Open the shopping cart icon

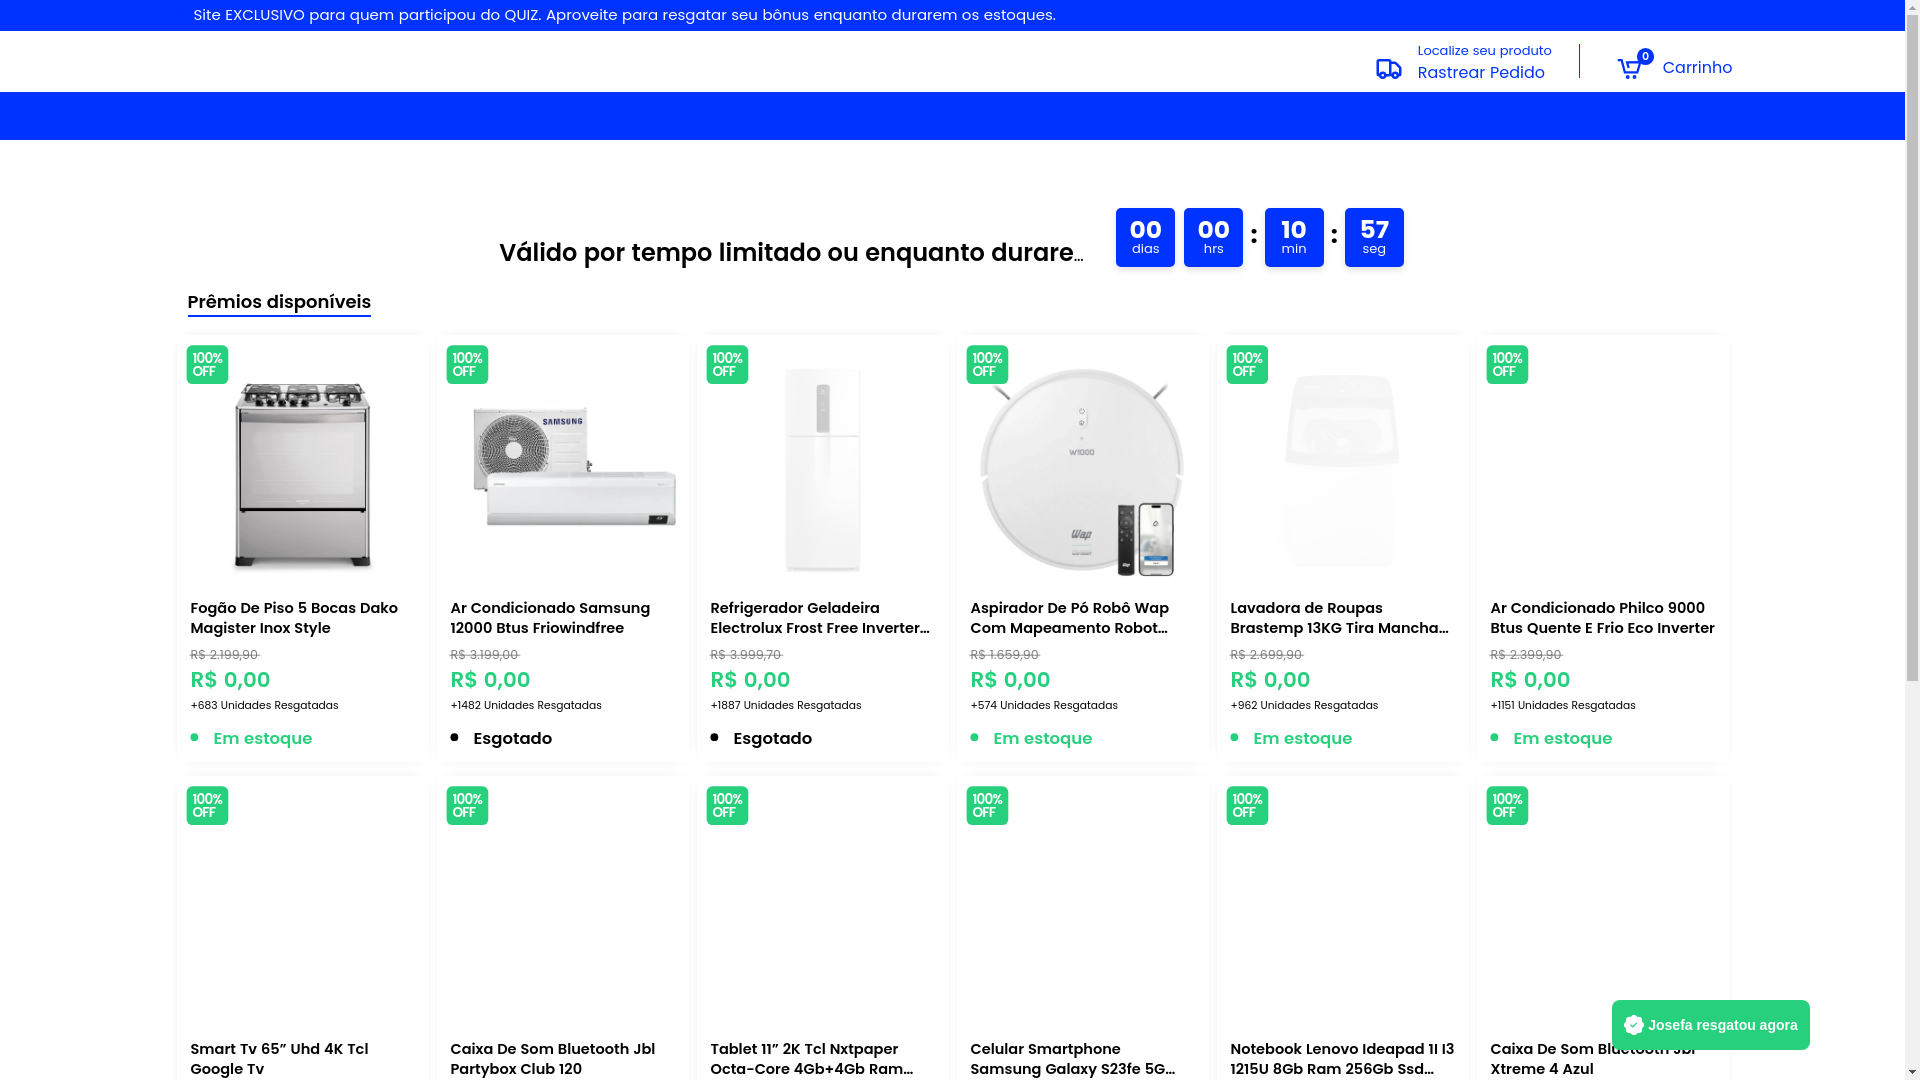pyautogui.click(x=1629, y=68)
